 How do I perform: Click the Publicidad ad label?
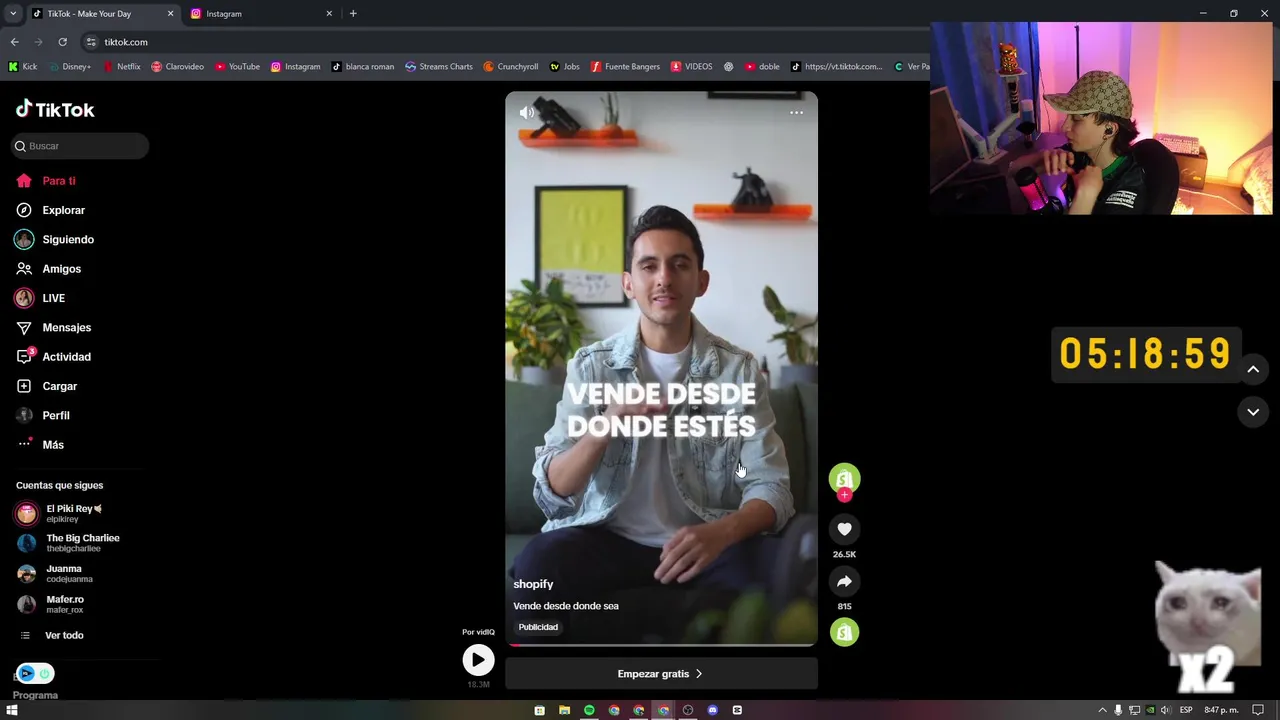tap(538, 627)
